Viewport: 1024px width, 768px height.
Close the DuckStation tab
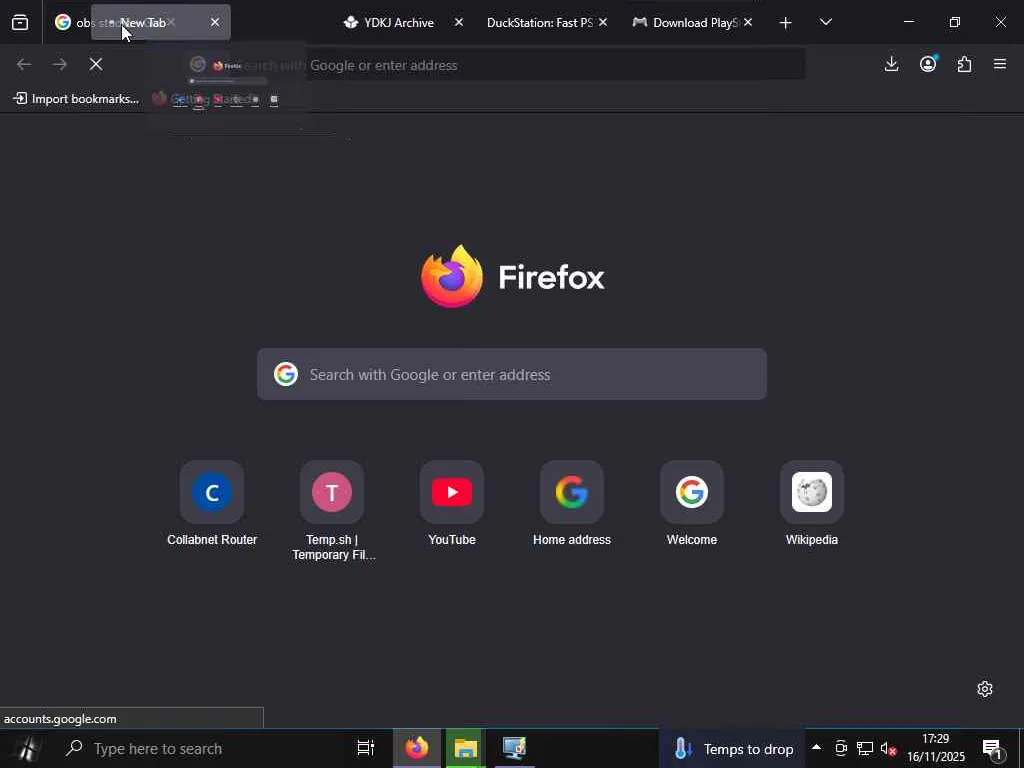[x=603, y=23]
